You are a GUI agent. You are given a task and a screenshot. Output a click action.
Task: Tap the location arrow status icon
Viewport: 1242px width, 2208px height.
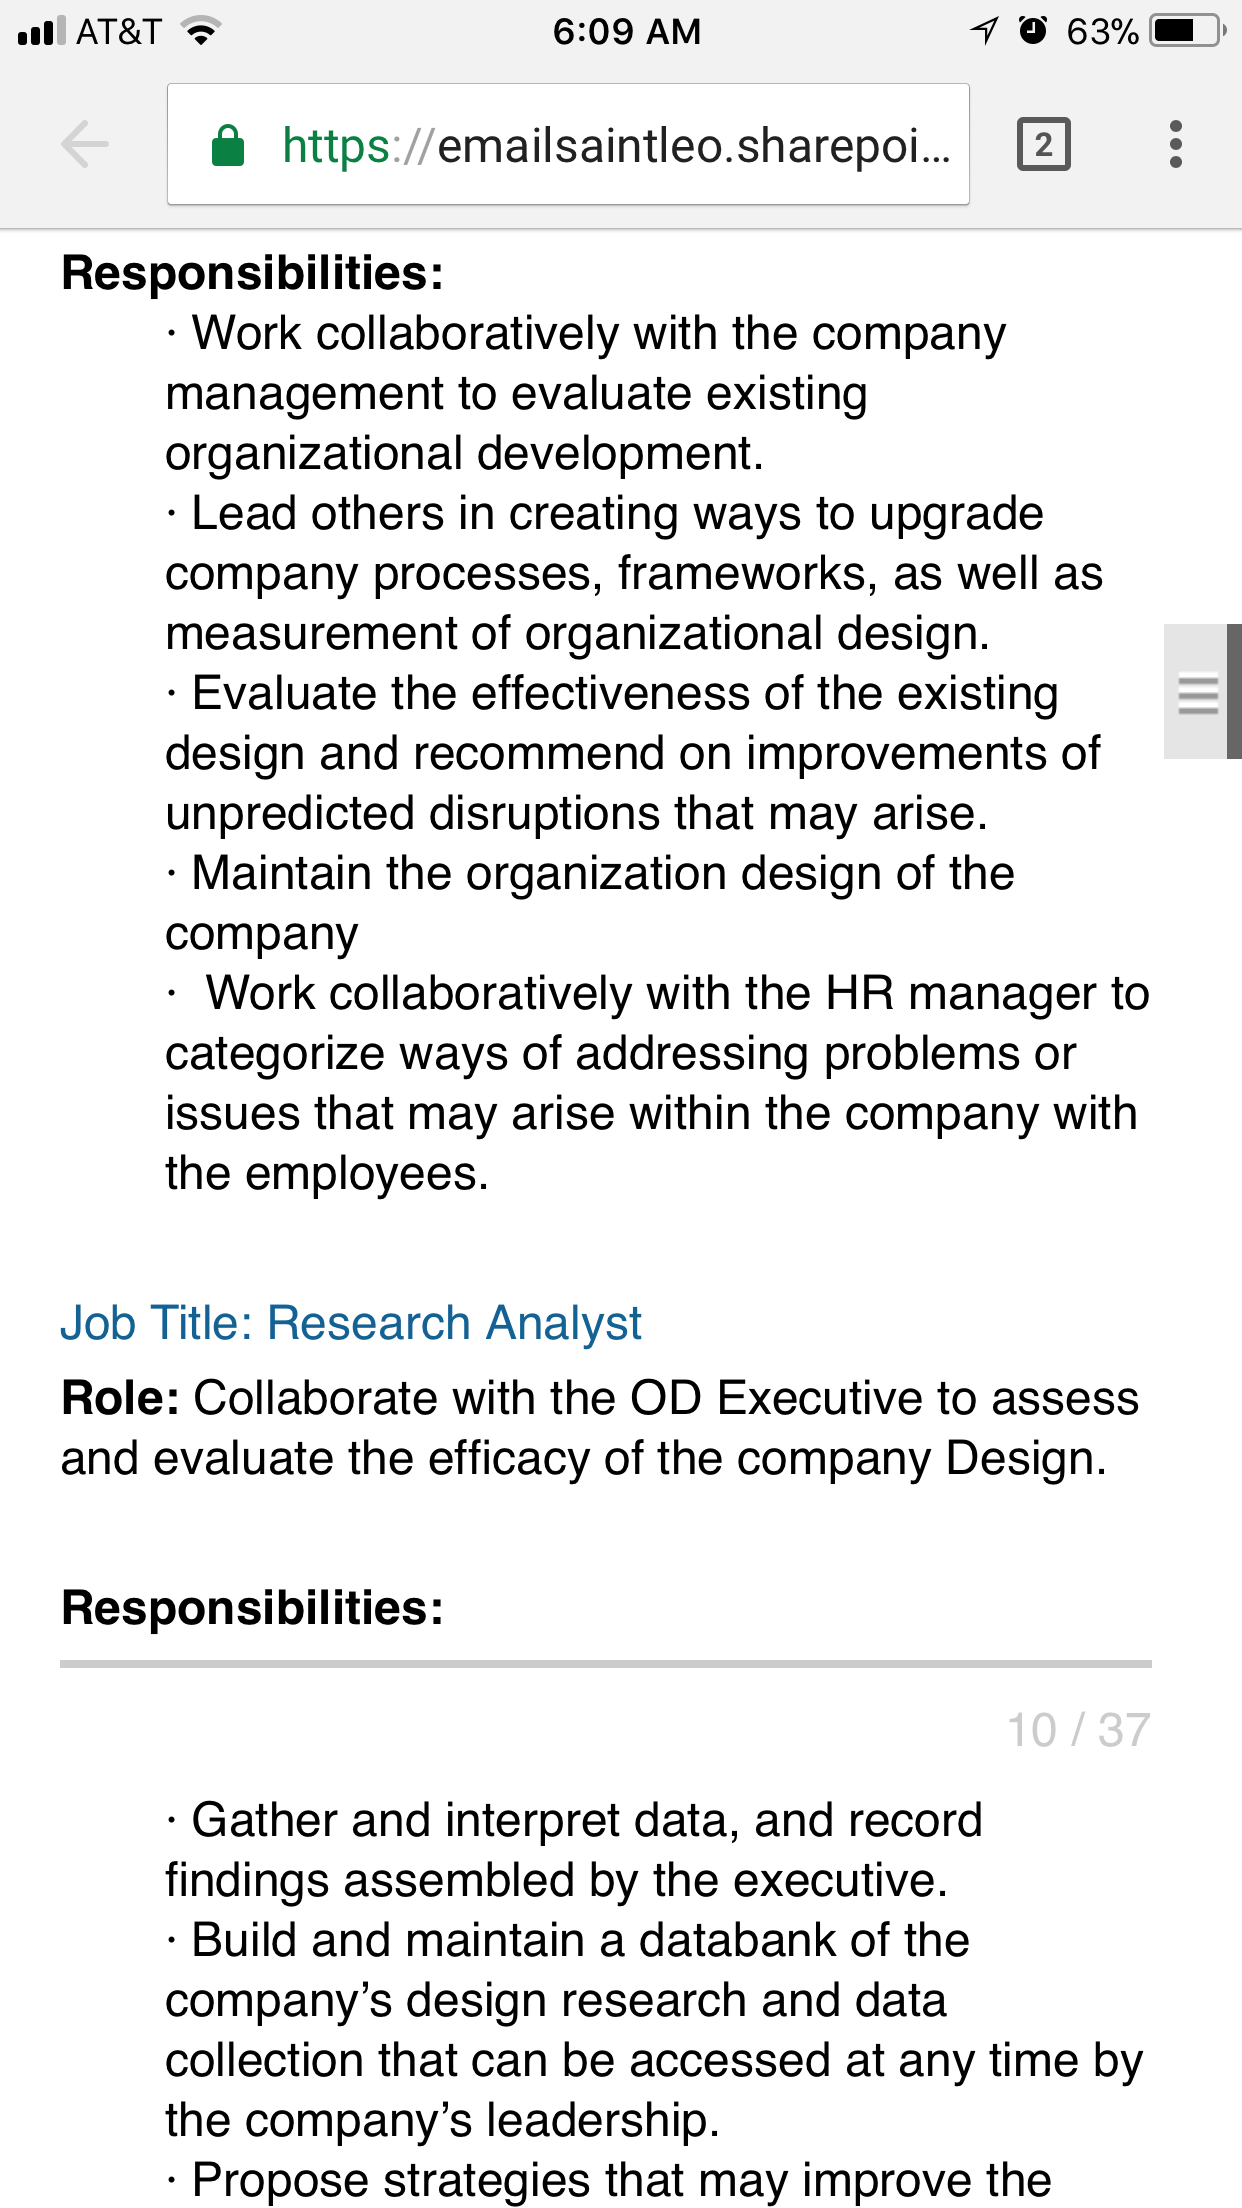click(x=985, y=31)
